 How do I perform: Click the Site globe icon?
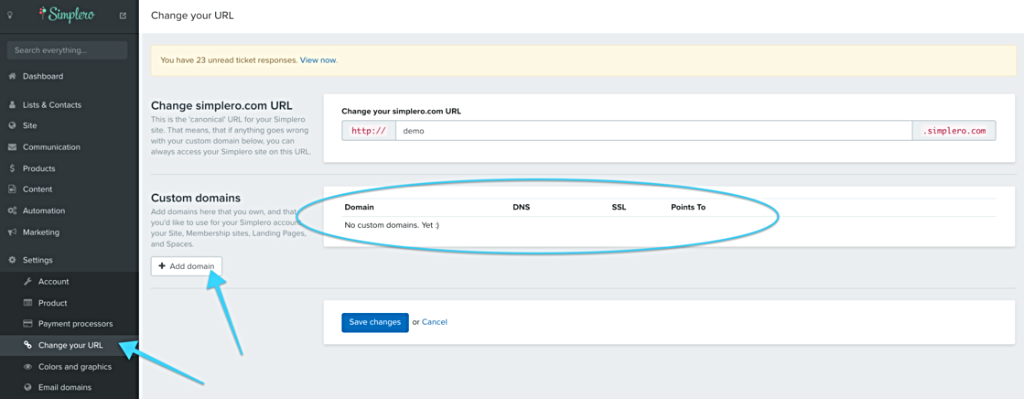click(x=12, y=125)
